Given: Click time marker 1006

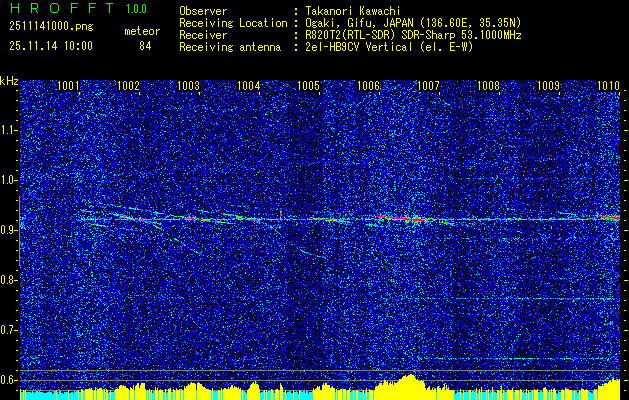Looking at the screenshot, I should tap(369, 85).
